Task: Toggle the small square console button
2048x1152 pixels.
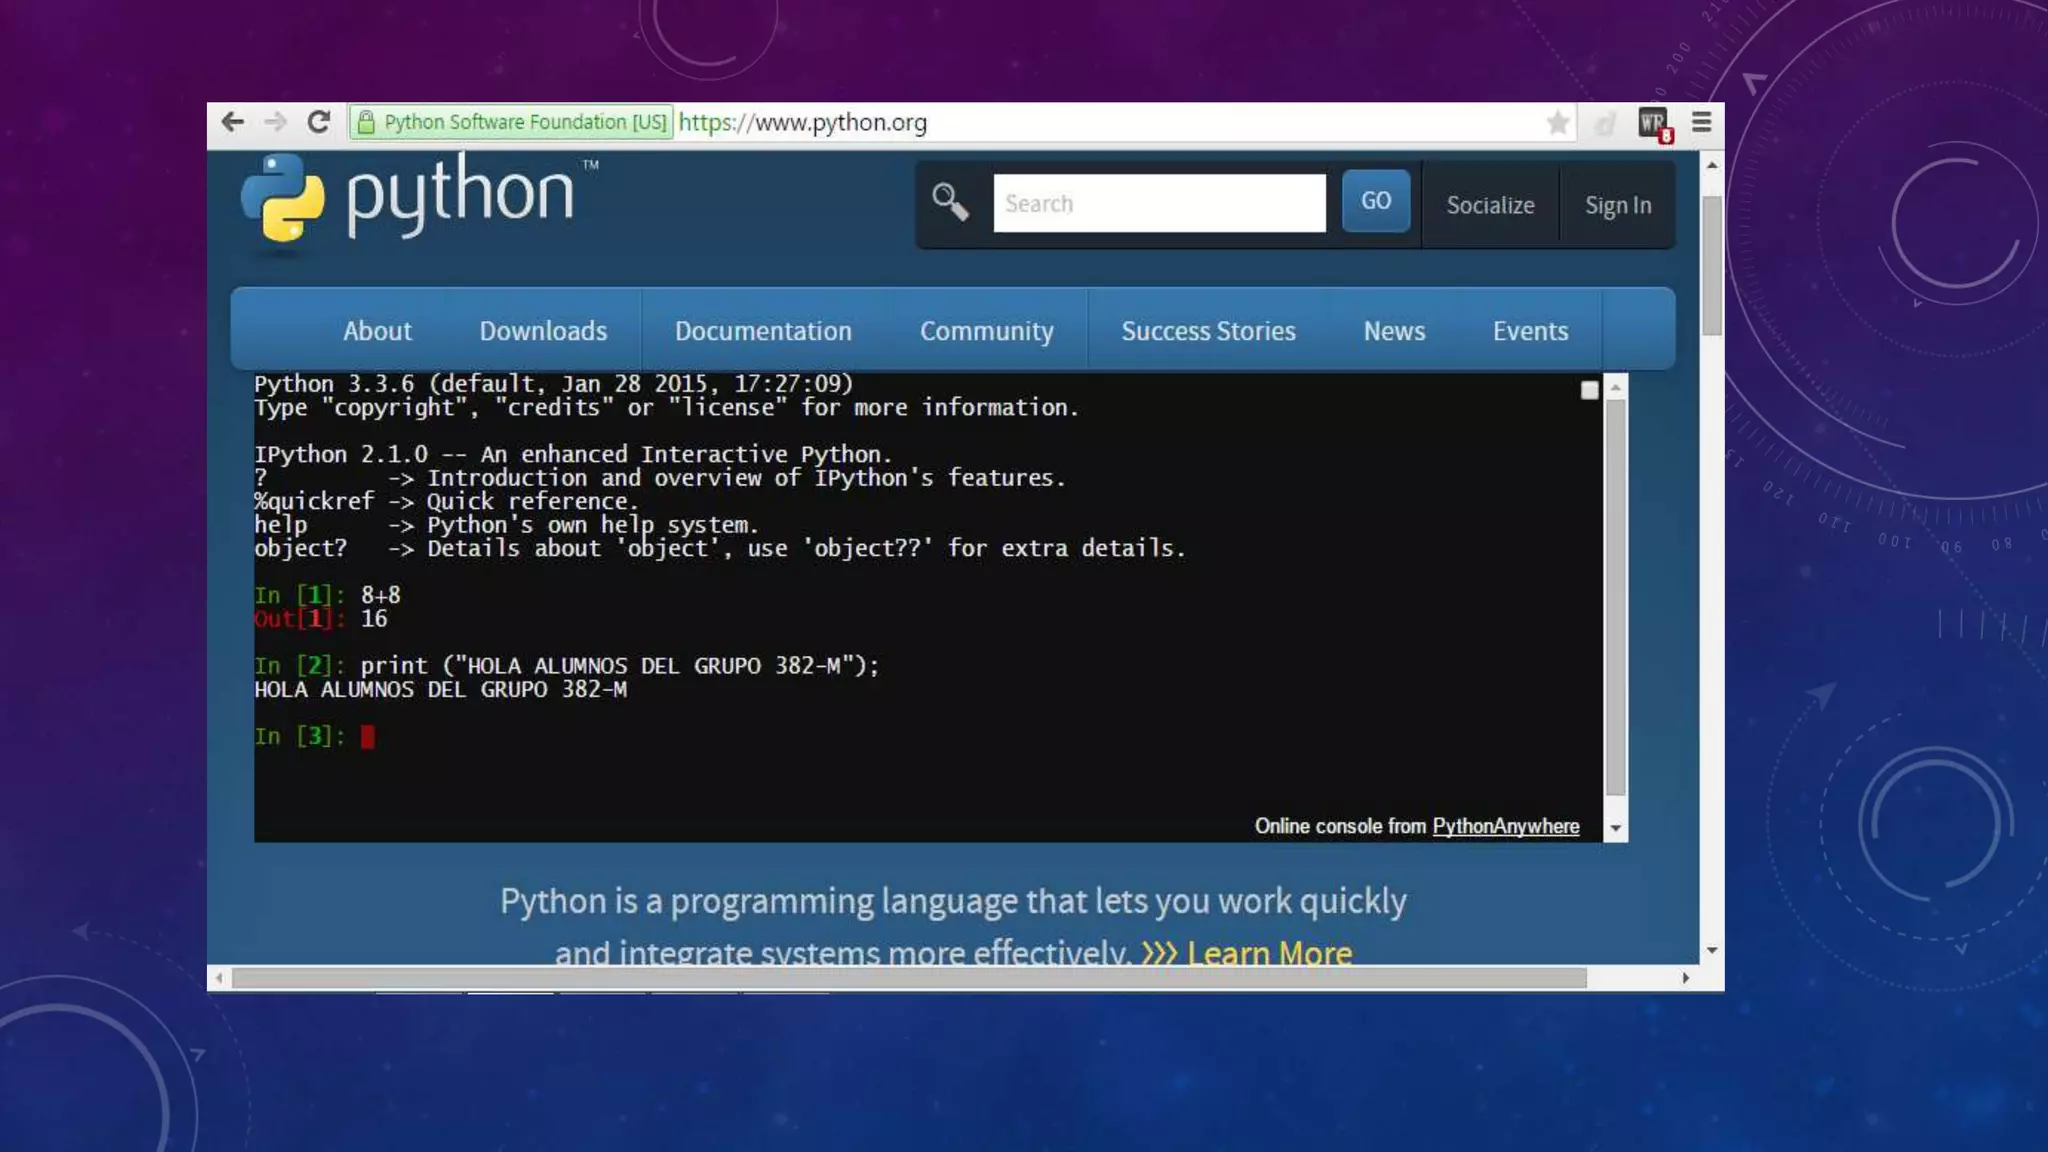Action: coord(1589,391)
